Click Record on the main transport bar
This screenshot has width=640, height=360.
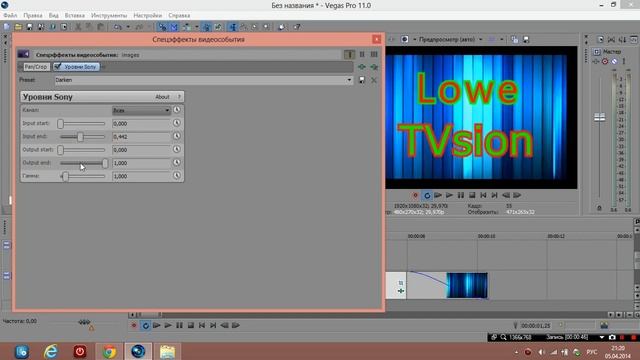tap(134, 325)
